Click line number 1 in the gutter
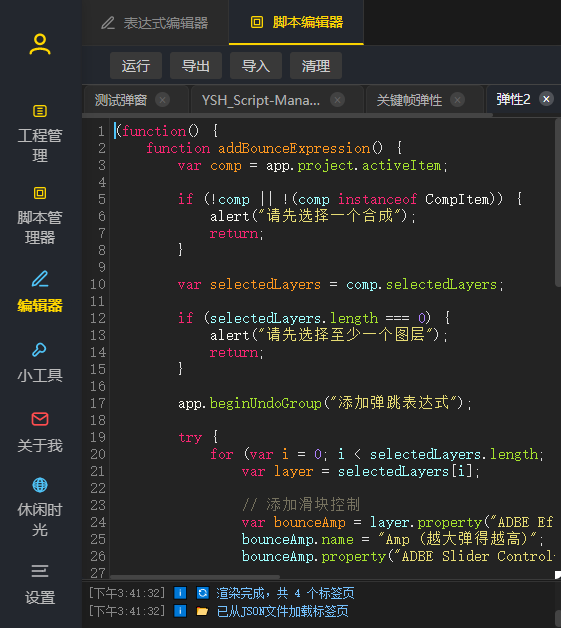 [x=101, y=131]
